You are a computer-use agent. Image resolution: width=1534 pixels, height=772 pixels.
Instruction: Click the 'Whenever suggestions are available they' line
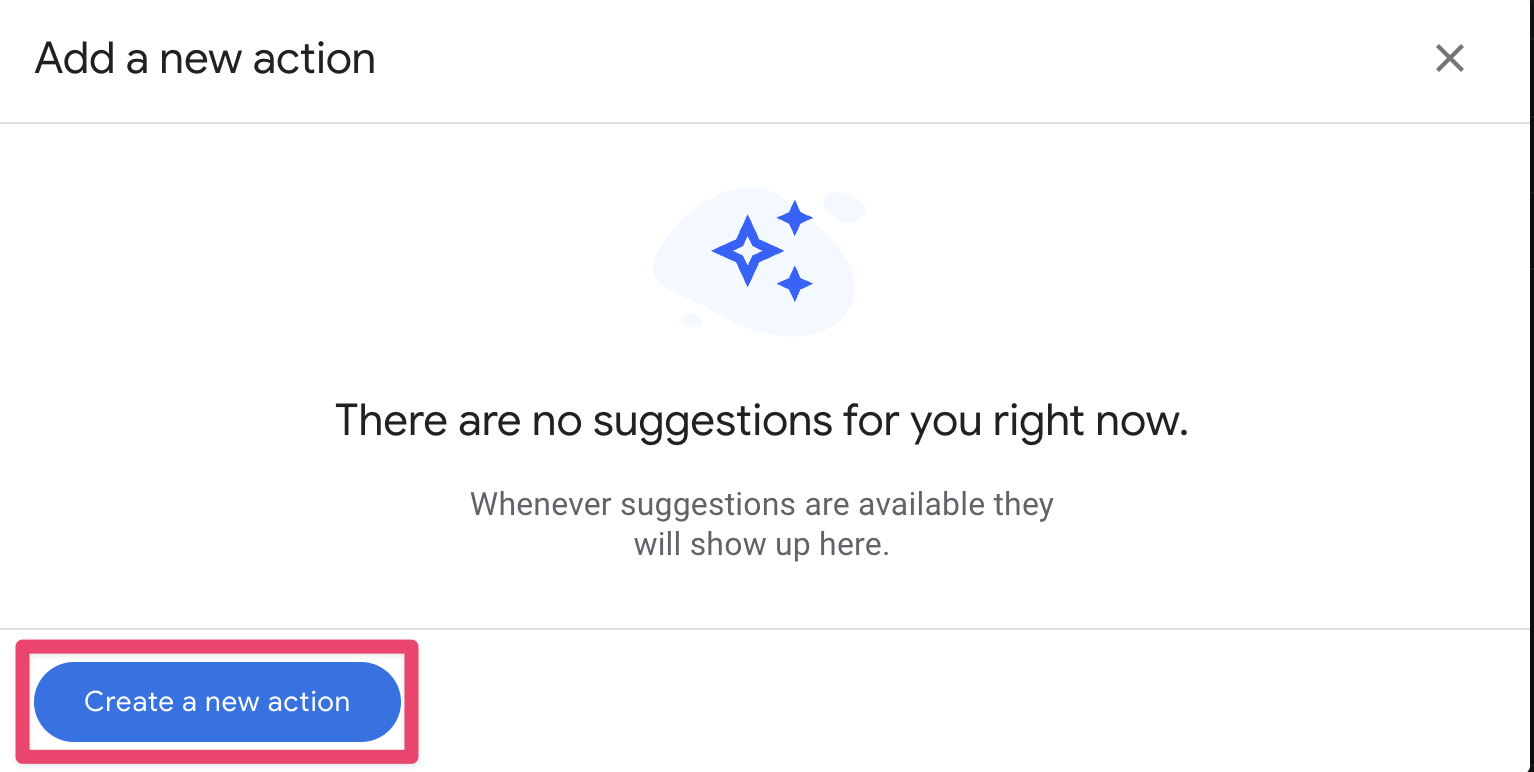pos(761,504)
